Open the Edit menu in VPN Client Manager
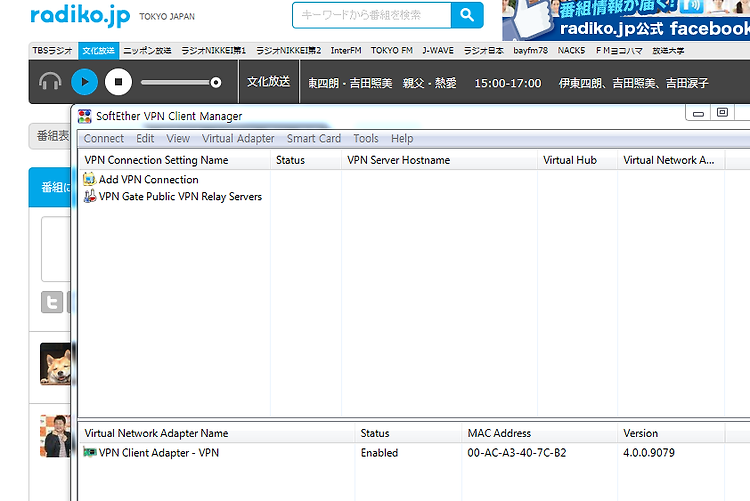750x501 pixels. tap(145, 139)
